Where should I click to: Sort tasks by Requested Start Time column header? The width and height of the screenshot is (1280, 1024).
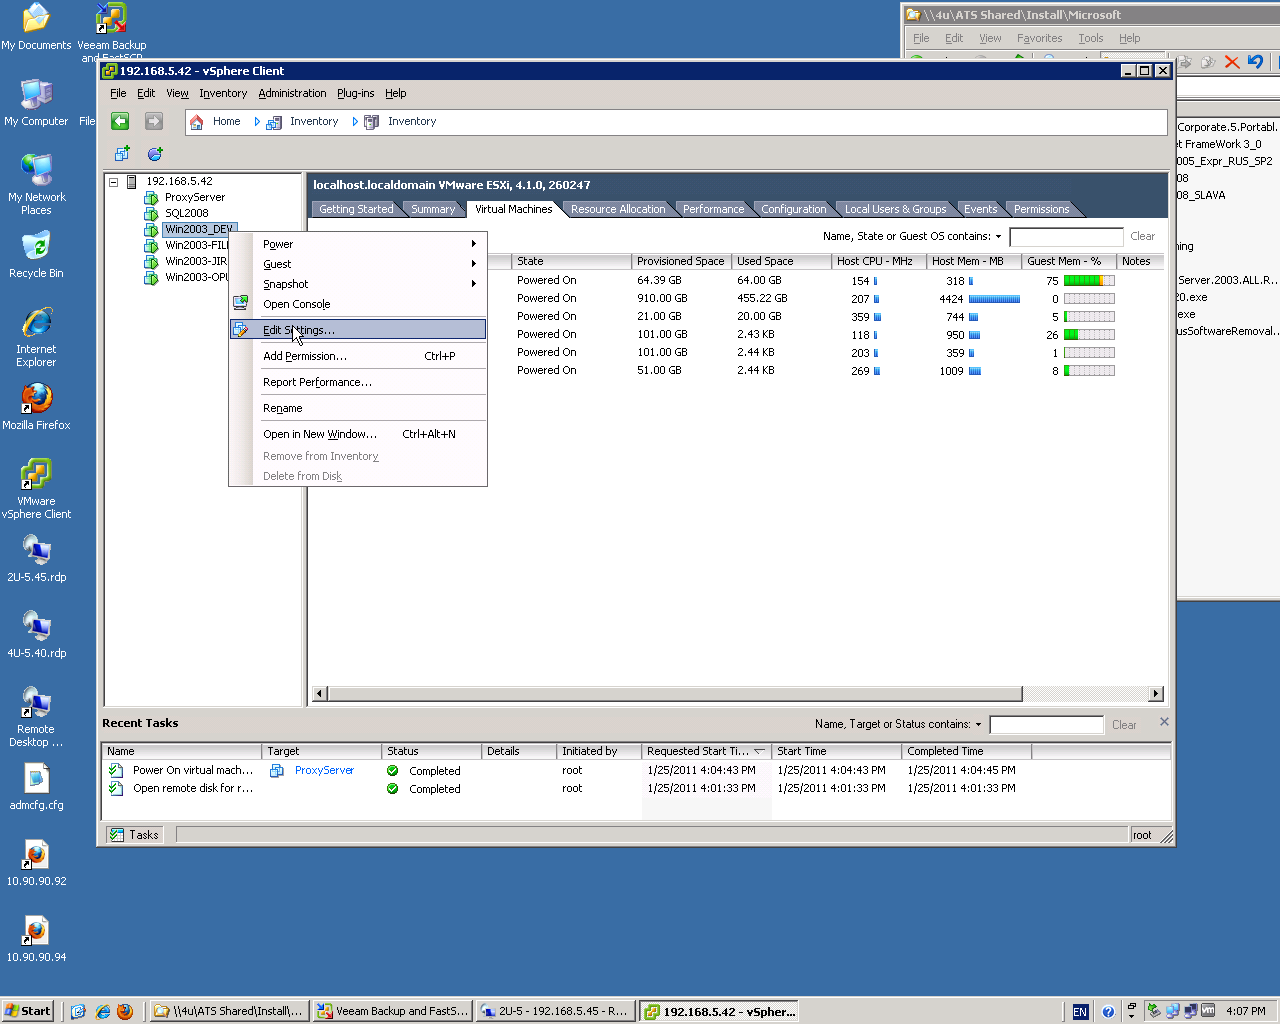(706, 751)
